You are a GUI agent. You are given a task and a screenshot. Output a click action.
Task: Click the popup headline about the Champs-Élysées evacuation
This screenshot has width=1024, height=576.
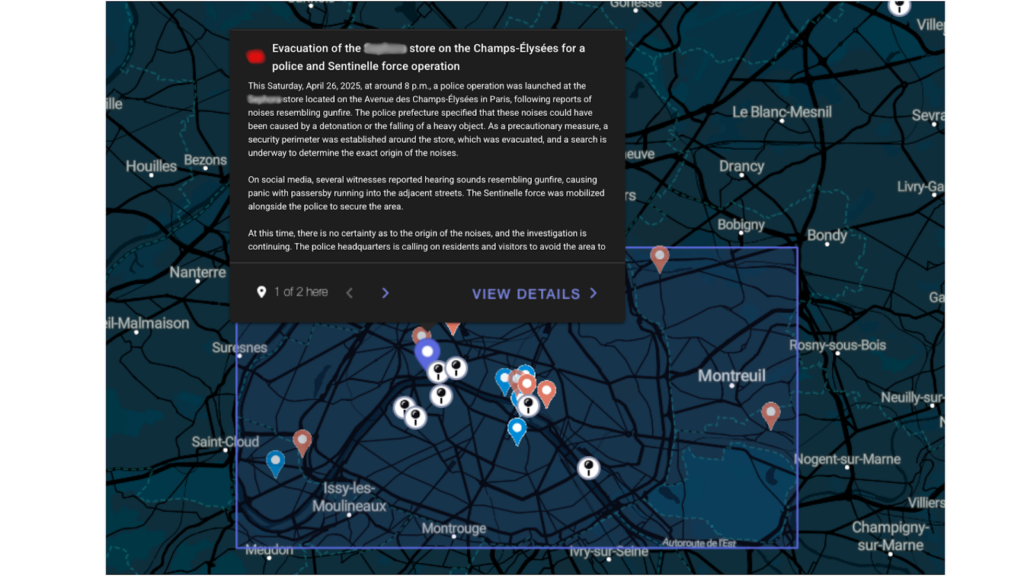[x=428, y=57]
